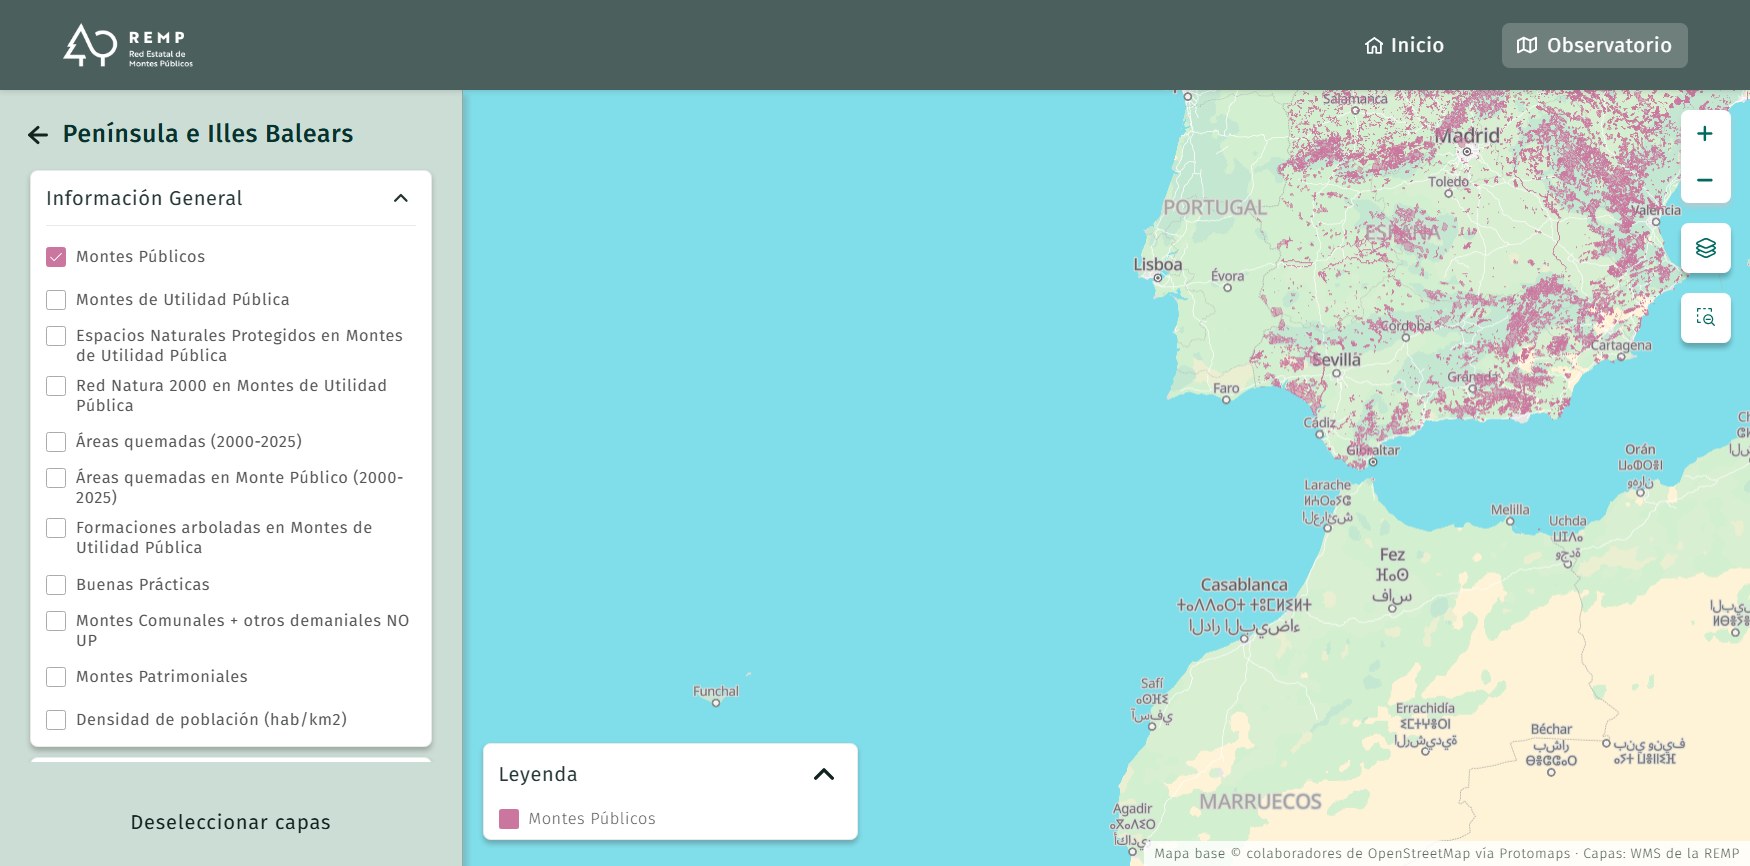Collapse the Información General section

(x=401, y=198)
